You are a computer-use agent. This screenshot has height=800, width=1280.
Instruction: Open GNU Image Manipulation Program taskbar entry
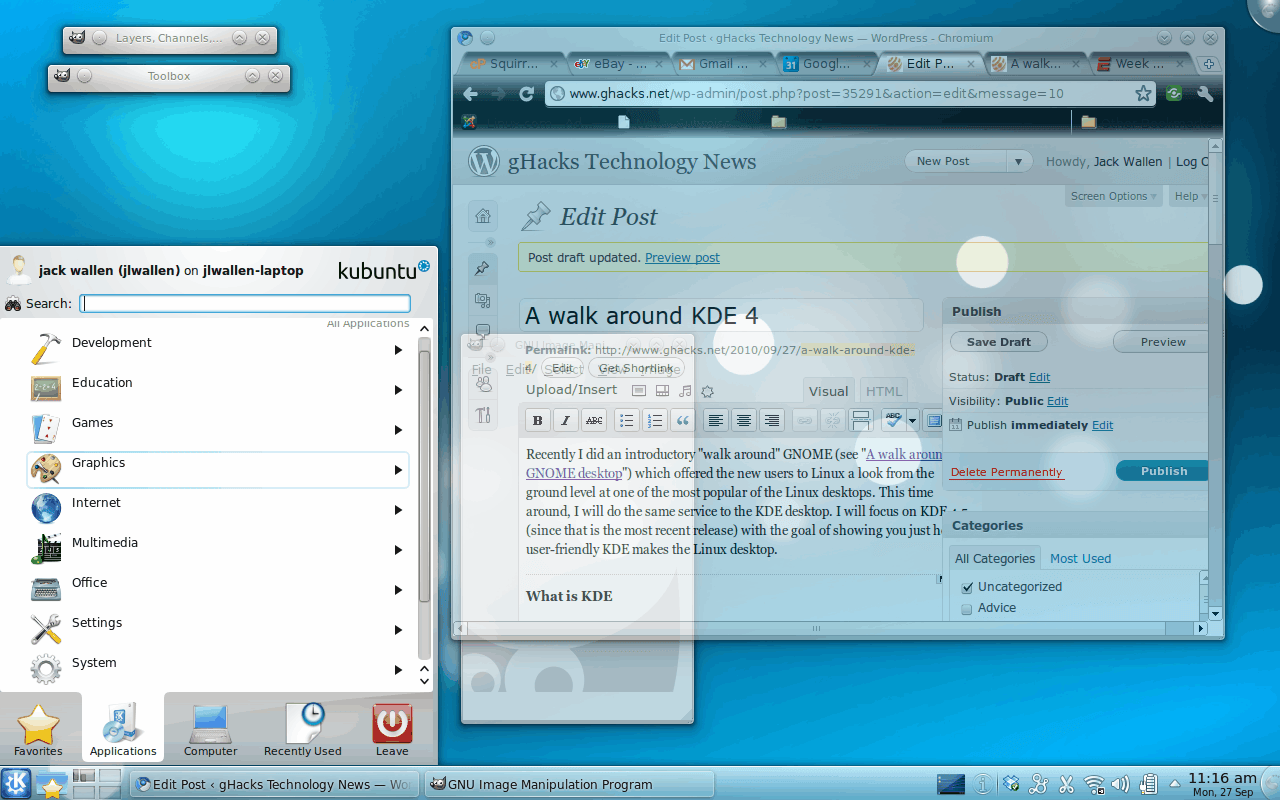[x=569, y=784]
